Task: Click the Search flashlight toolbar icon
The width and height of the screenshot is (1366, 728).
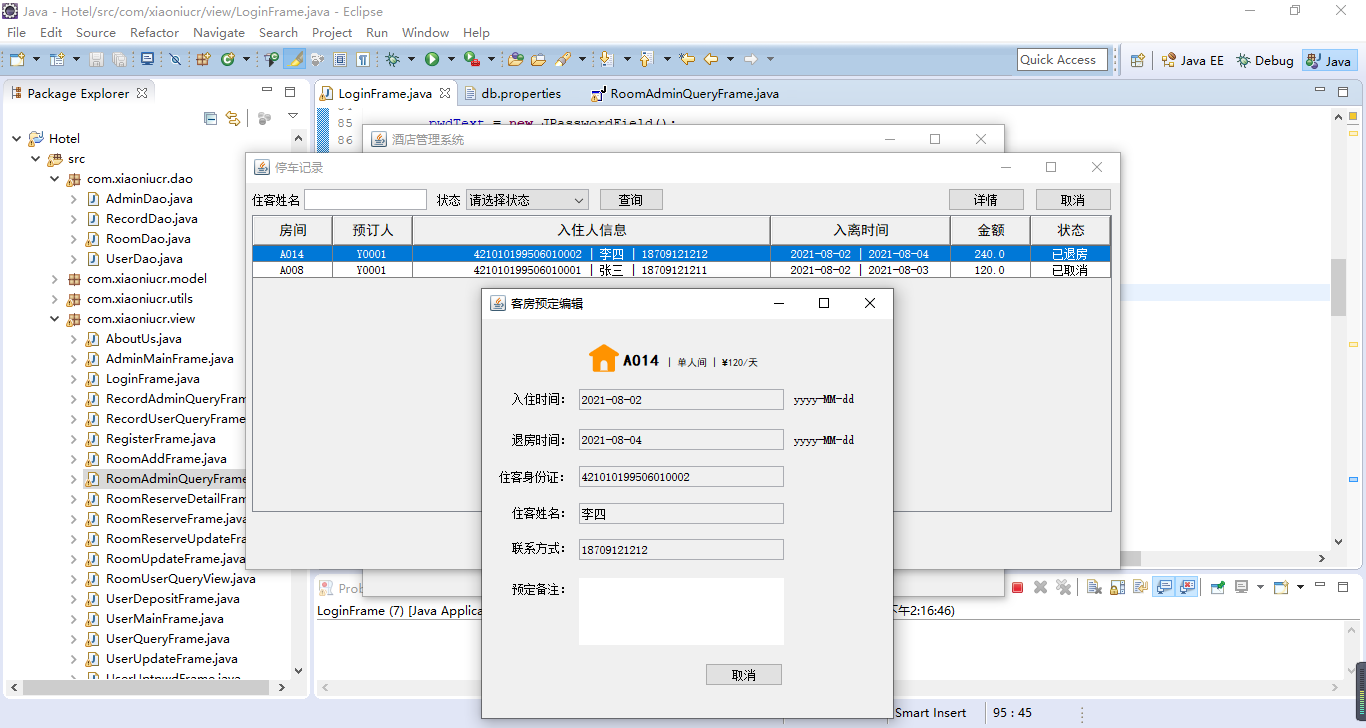Action: pos(562,60)
